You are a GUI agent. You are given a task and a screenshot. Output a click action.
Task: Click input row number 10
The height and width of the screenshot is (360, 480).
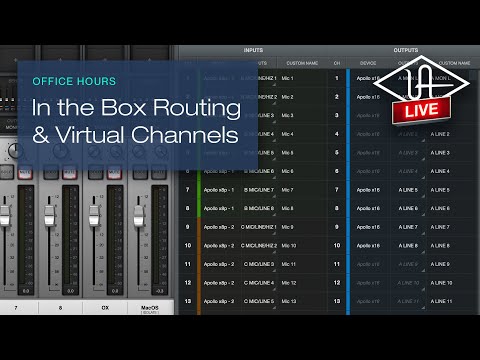(x=188, y=246)
